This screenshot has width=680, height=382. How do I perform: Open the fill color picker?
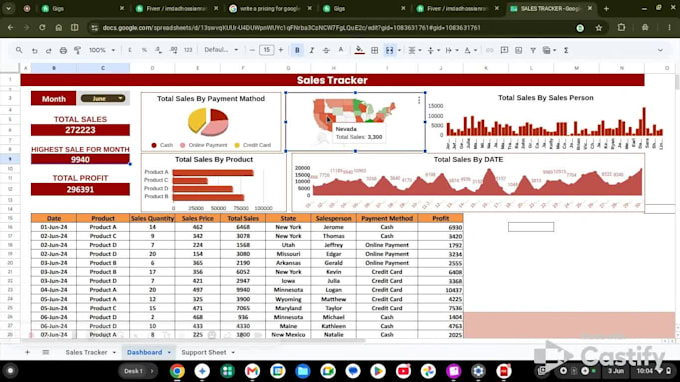(359, 50)
